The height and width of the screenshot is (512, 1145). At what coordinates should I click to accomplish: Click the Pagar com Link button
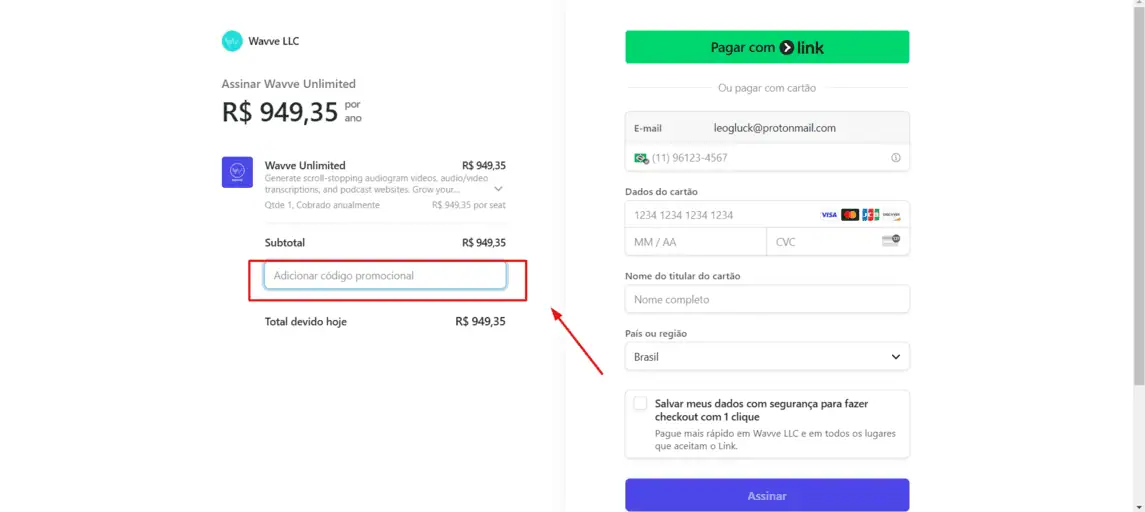767,47
